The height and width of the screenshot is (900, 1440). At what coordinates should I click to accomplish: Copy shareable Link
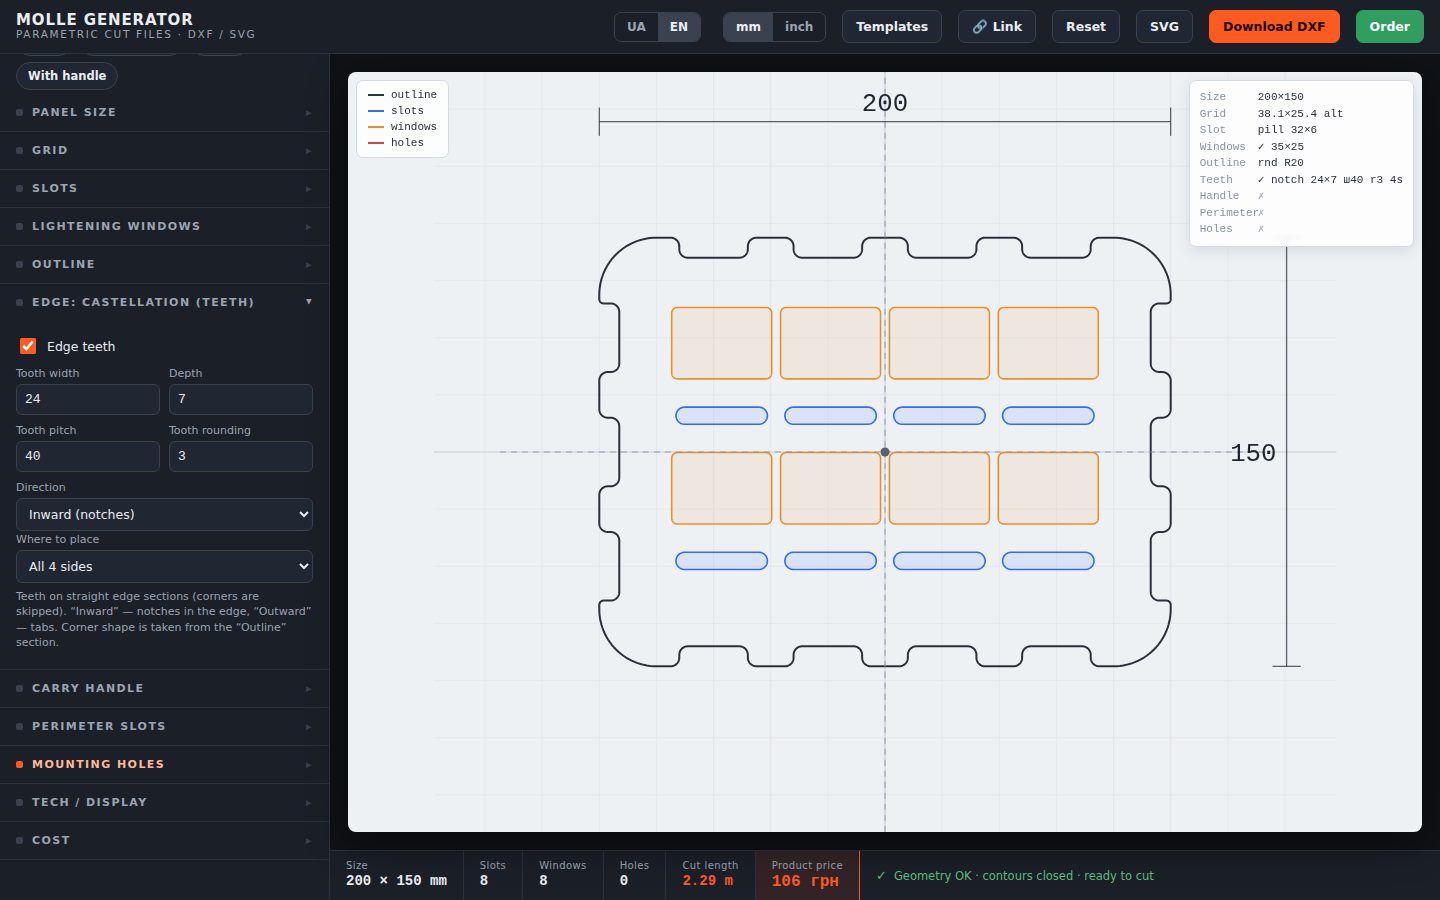(x=997, y=27)
